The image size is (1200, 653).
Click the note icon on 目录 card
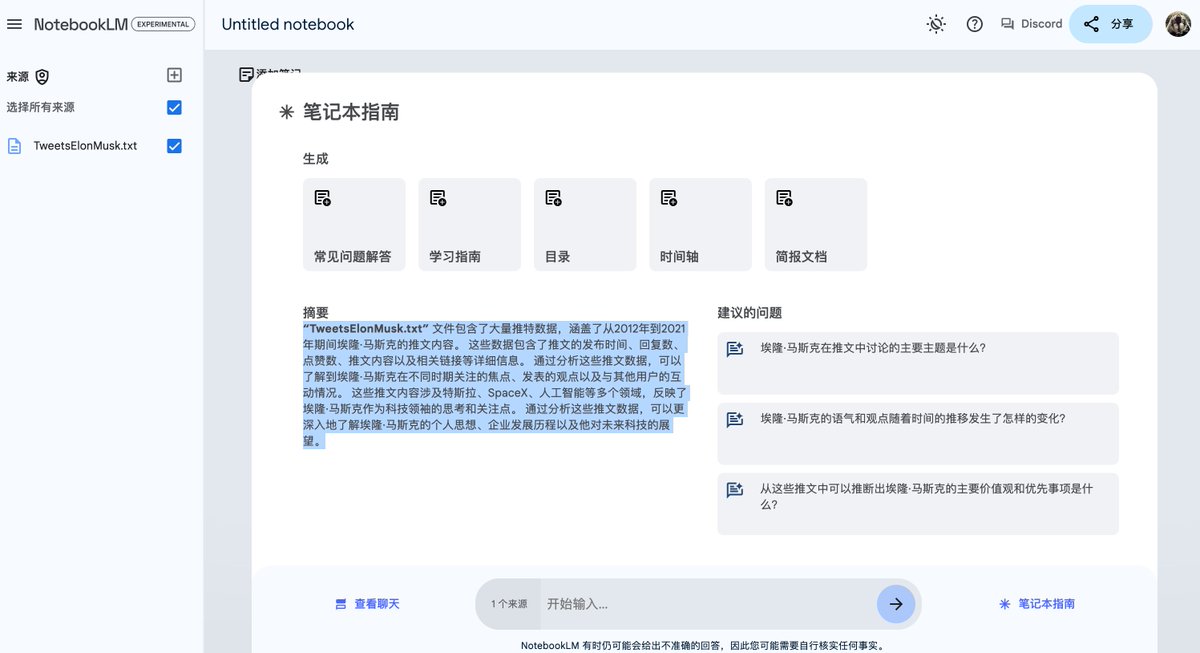point(554,198)
